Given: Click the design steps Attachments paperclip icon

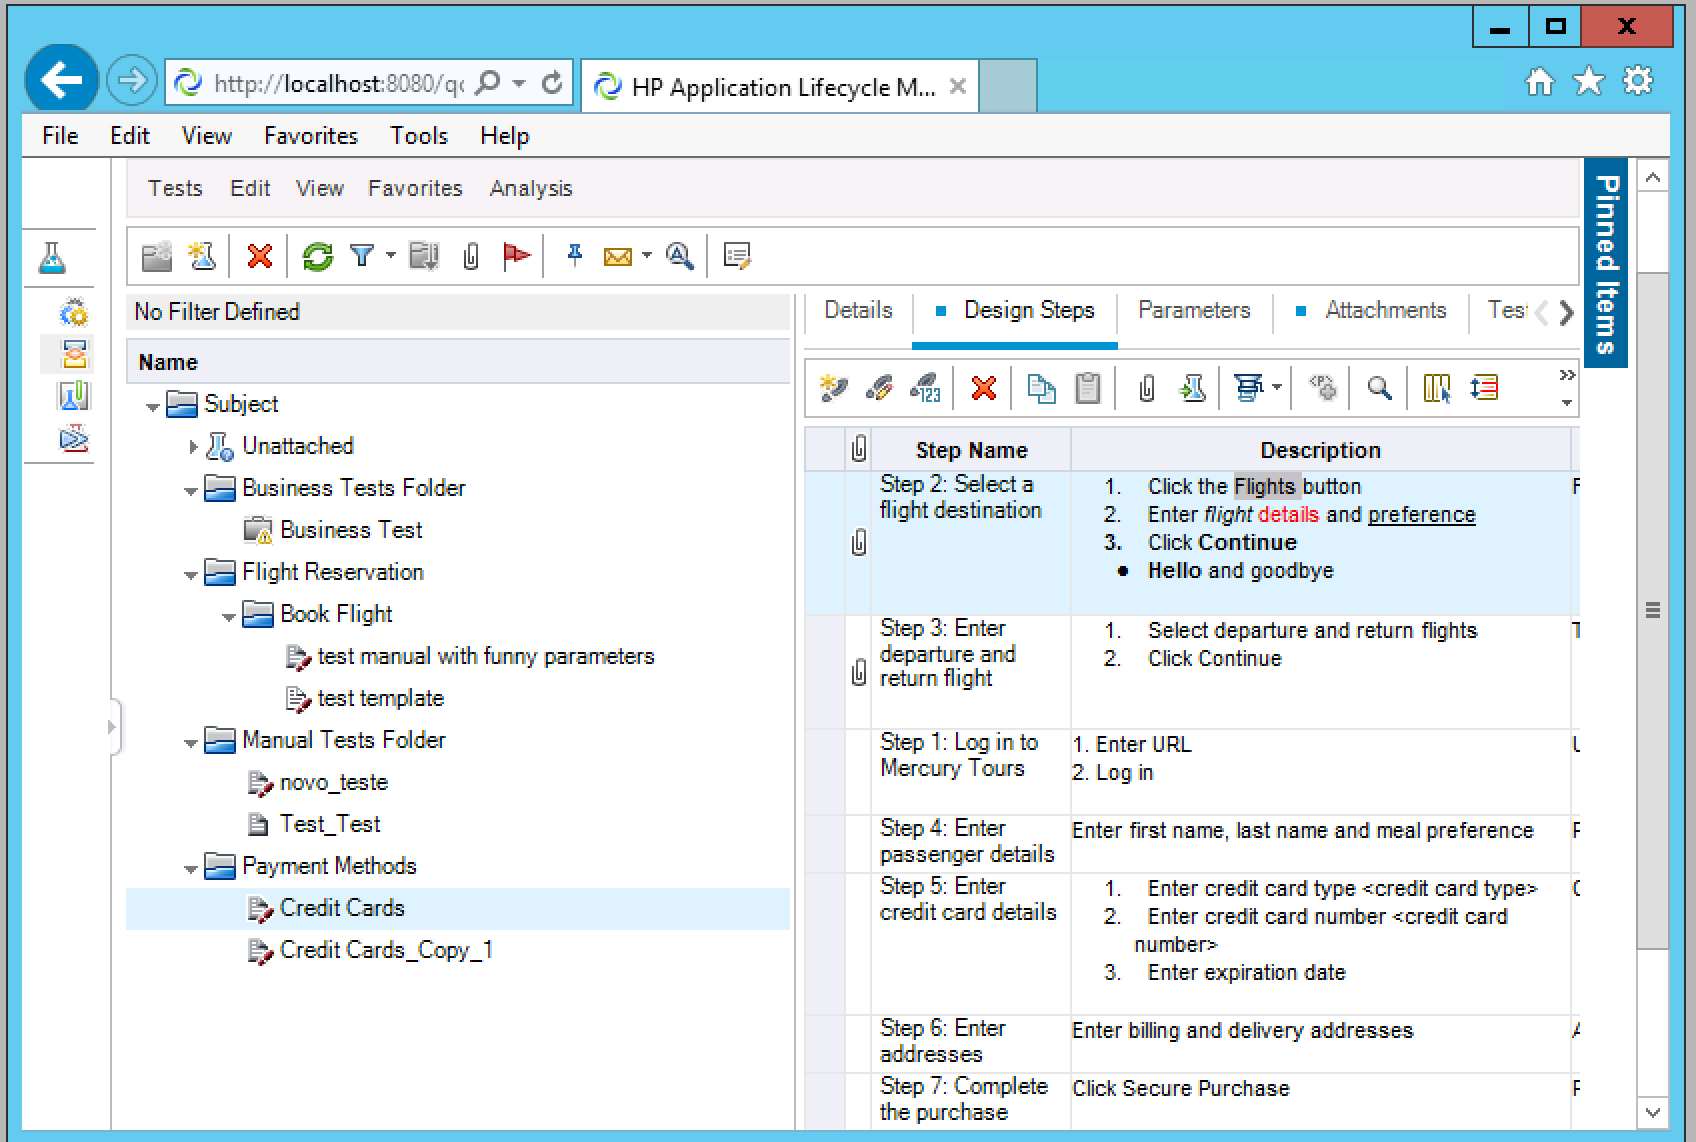Looking at the screenshot, I should (1147, 388).
